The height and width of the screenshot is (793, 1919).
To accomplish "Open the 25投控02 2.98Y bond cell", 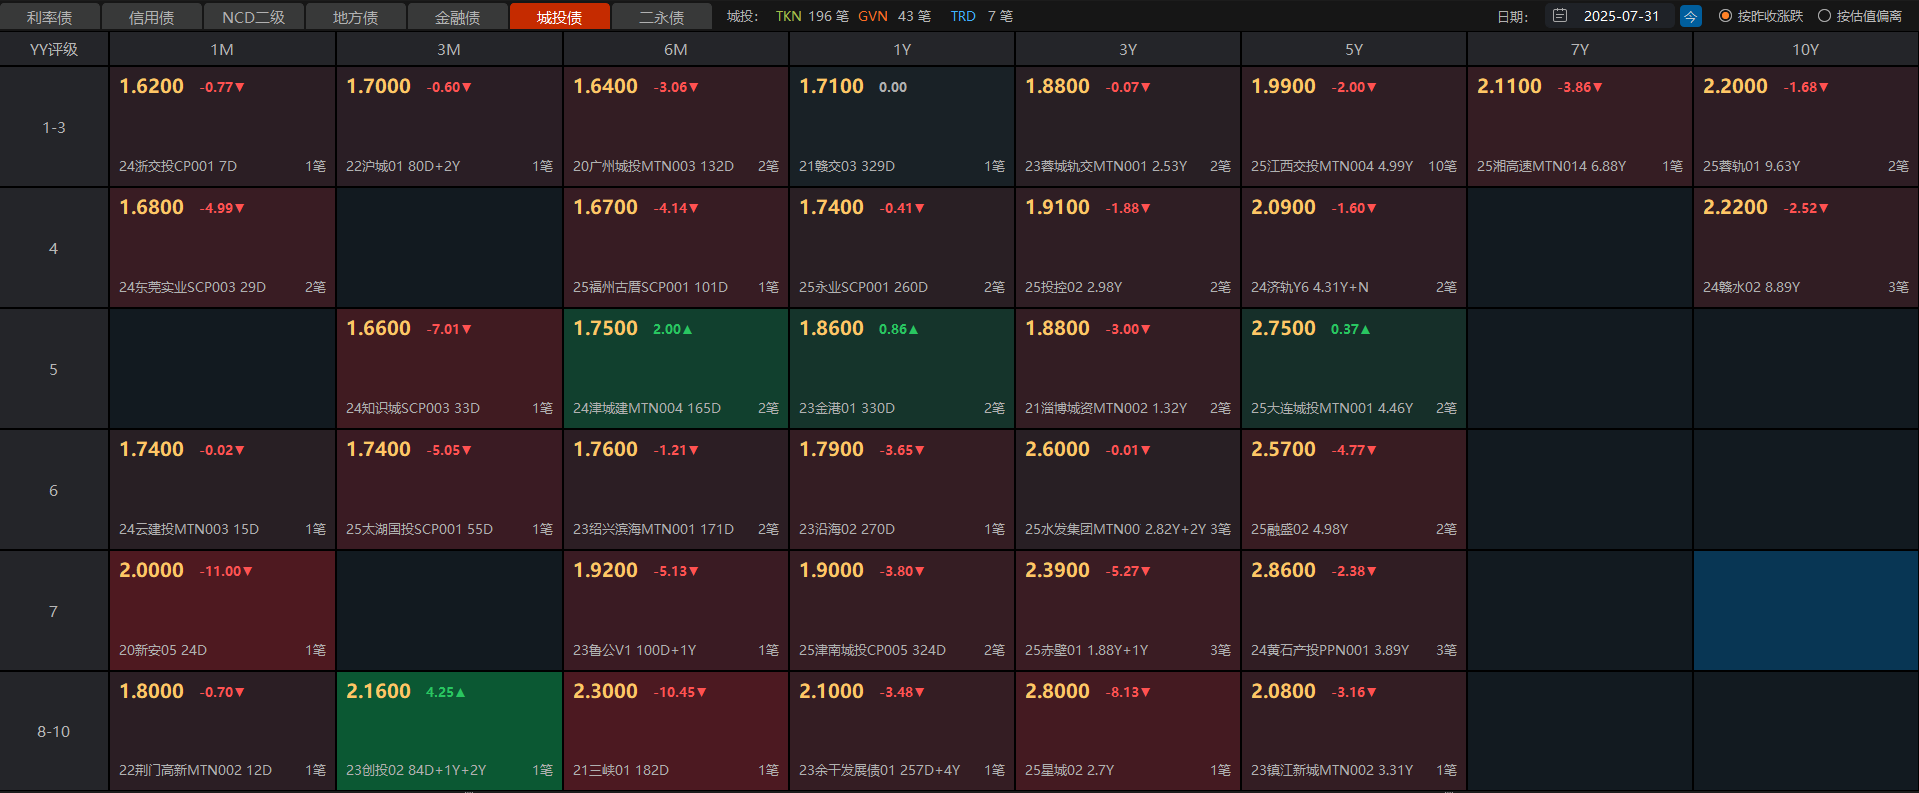I will click(x=1128, y=248).
